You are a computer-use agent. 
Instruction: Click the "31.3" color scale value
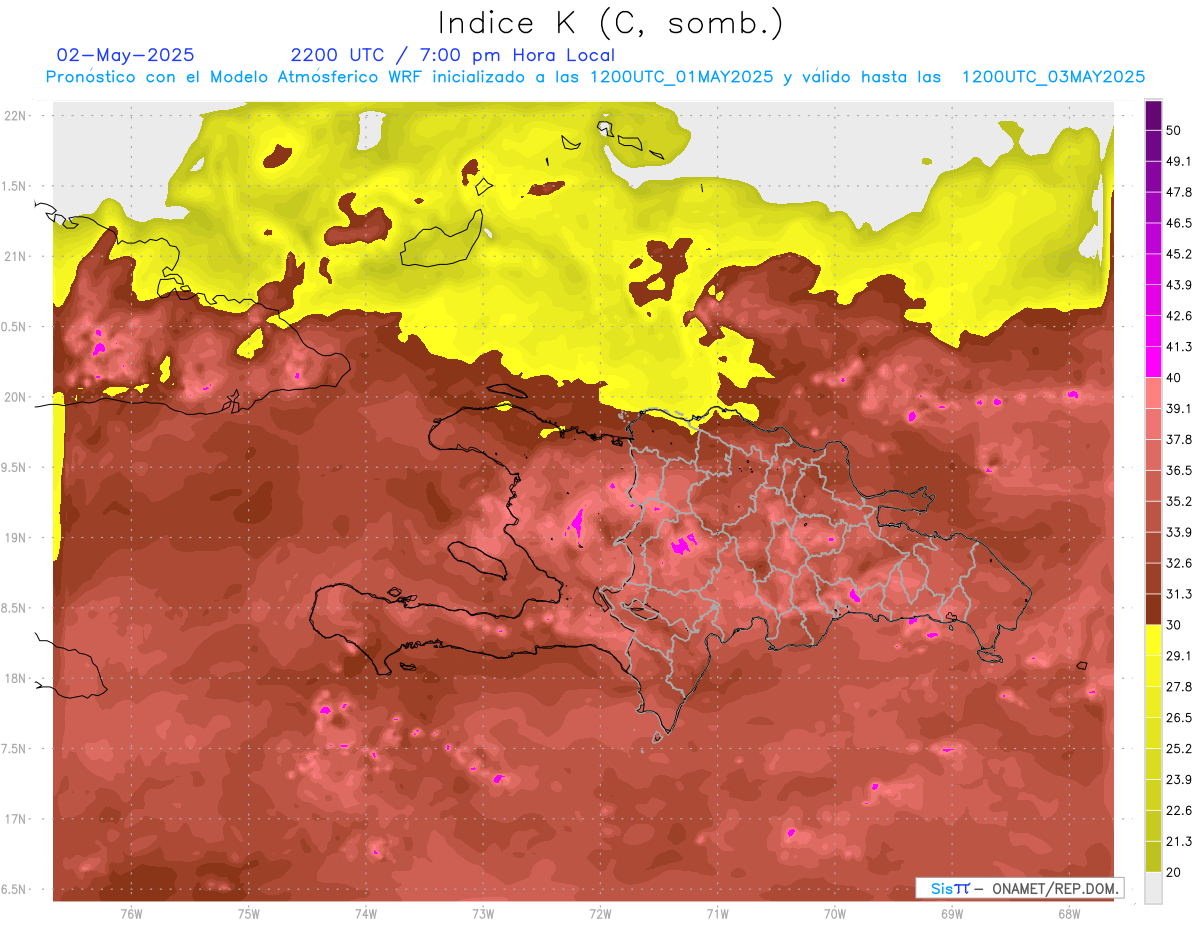tap(1178, 594)
